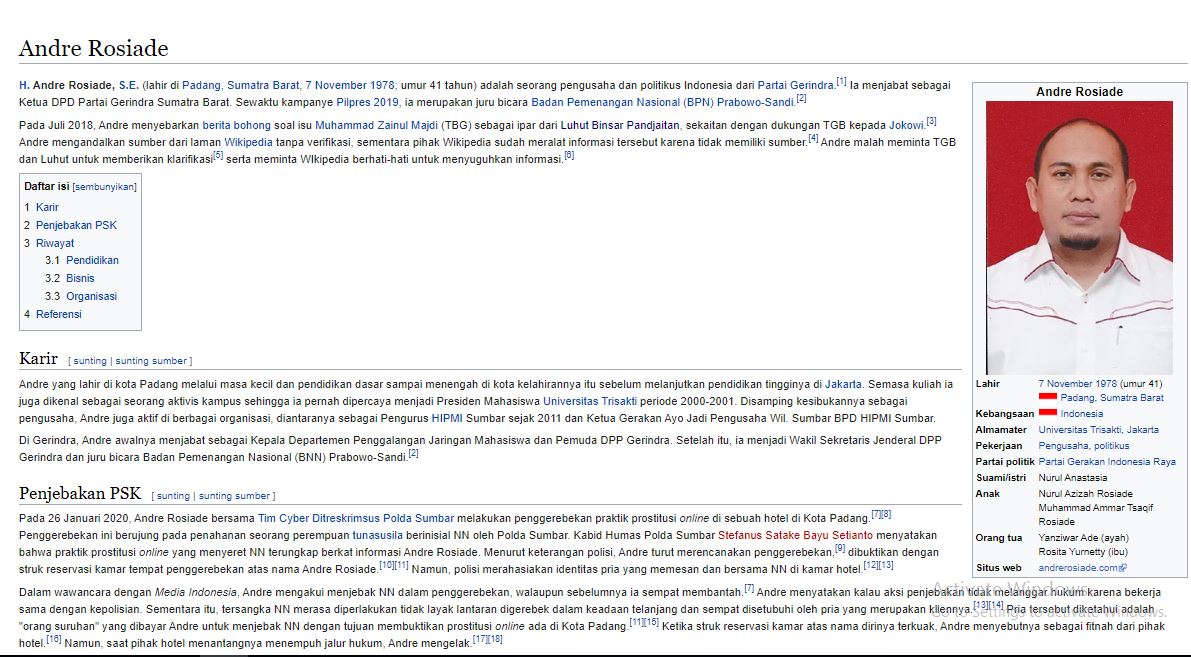Click the red Stefanus Satake Bayu Setianto link

pyautogui.click(x=795, y=535)
